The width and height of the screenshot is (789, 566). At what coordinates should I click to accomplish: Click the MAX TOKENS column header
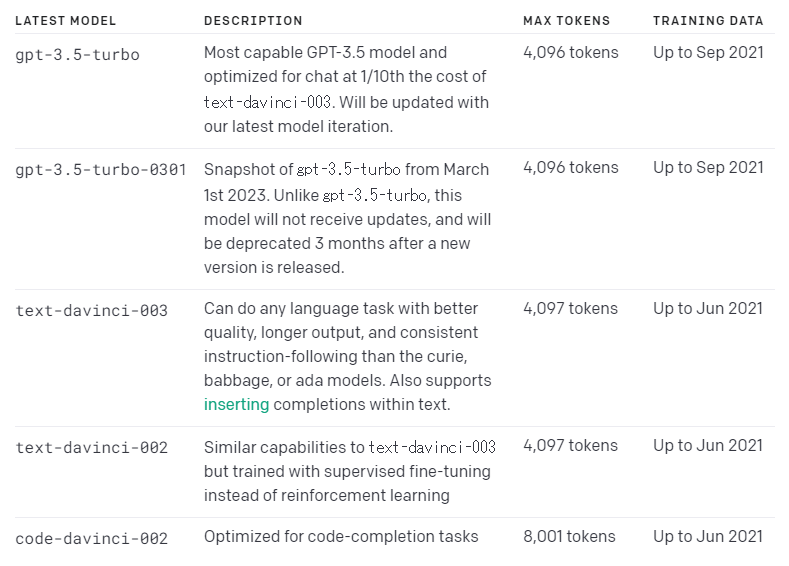tap(567, 21)
